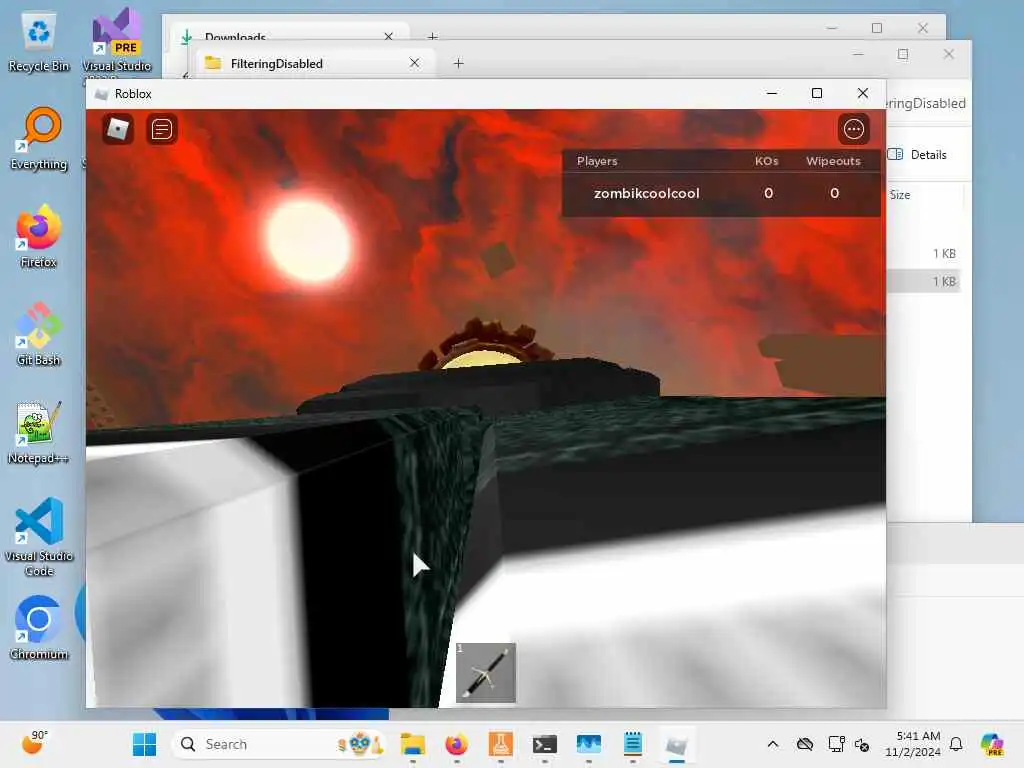1024x768 pixels.
Task: Launch Firefox from the desktop
Action: click(39, 236)
